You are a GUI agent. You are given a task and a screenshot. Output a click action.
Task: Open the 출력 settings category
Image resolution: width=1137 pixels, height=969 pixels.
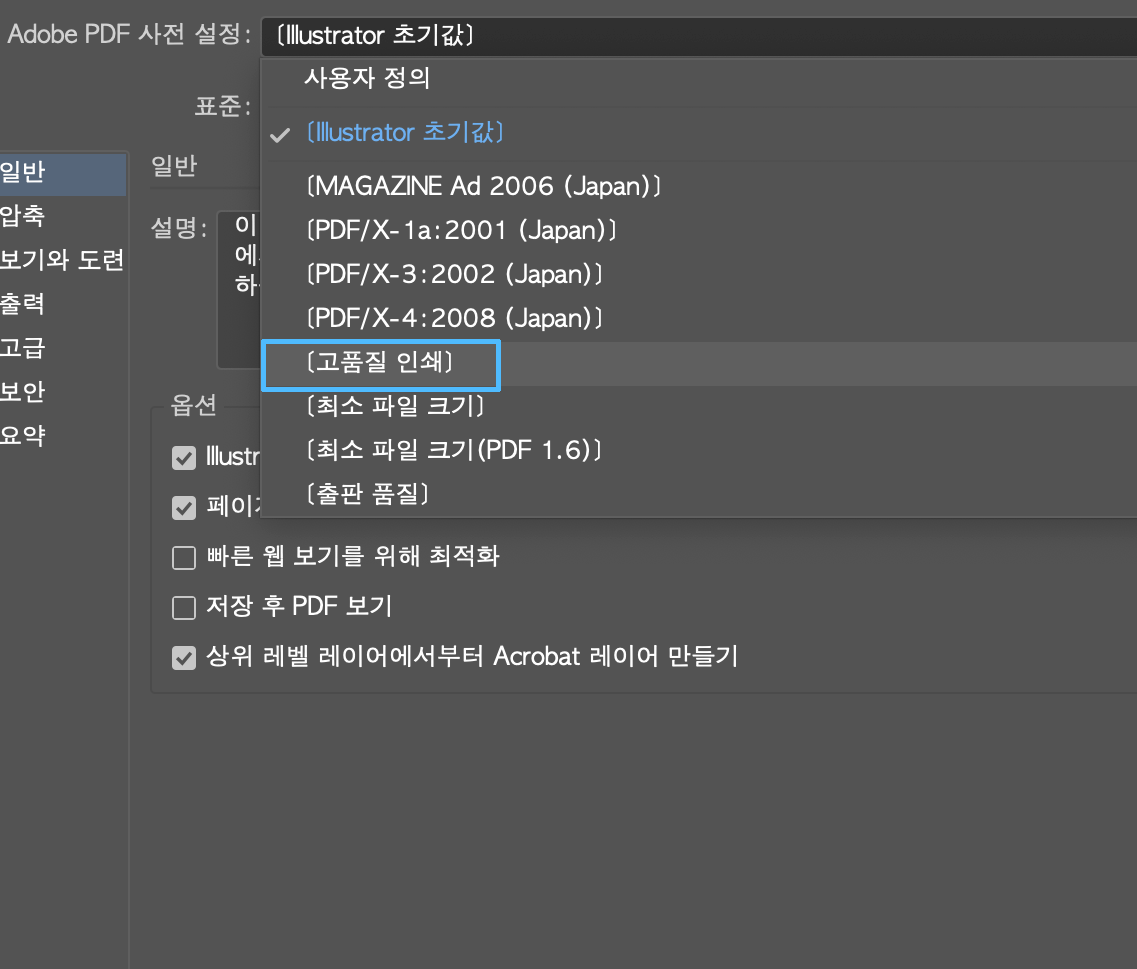pos(63,305)
